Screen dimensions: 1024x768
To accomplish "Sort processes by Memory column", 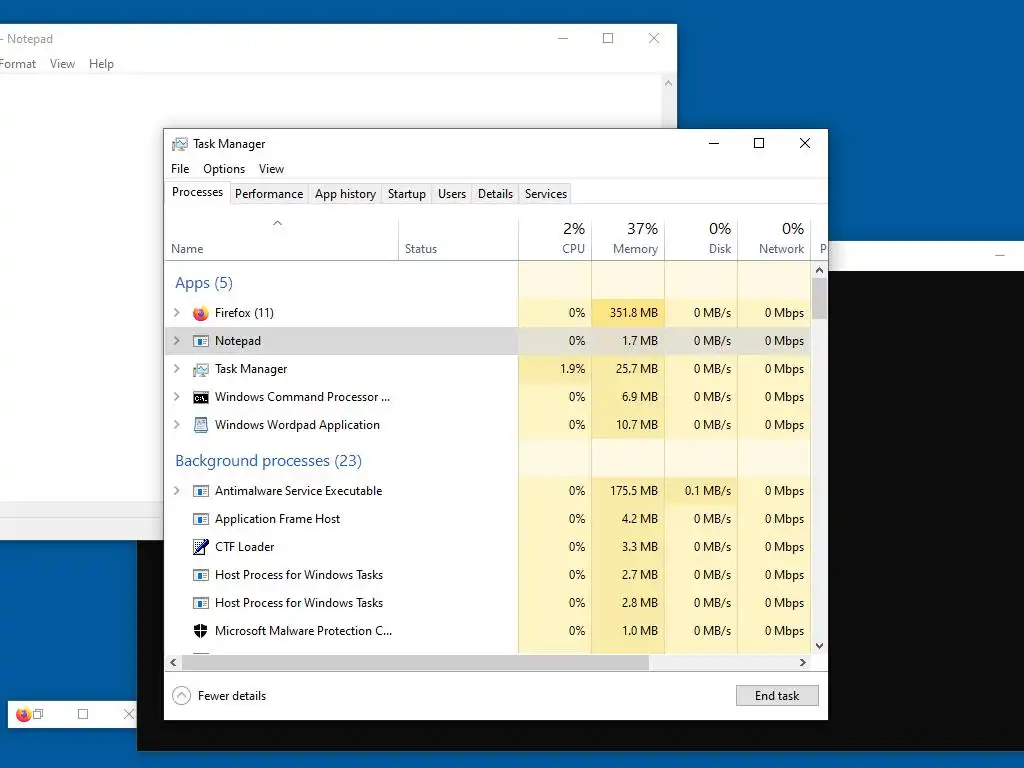I will pyautogui.click(x=628, y=240).
